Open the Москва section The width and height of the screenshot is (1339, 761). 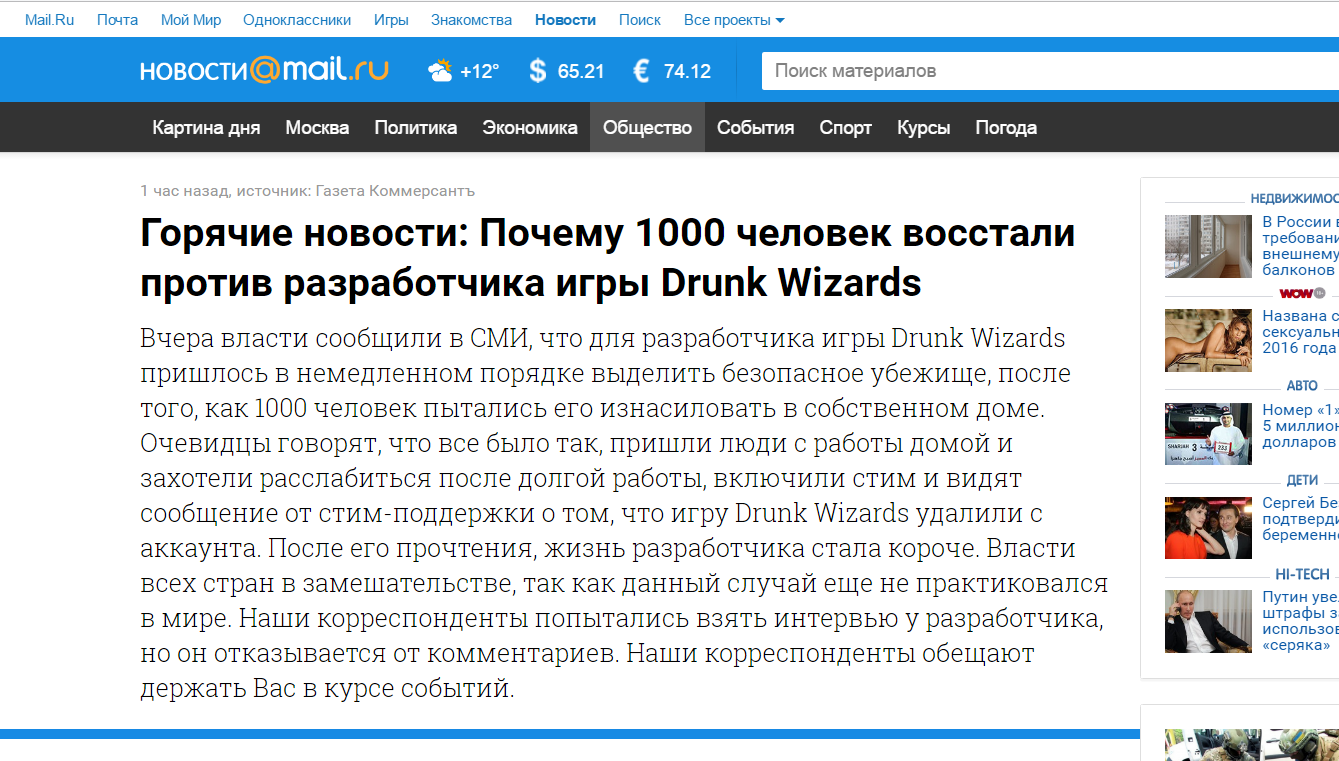click(x=317, y=127)
